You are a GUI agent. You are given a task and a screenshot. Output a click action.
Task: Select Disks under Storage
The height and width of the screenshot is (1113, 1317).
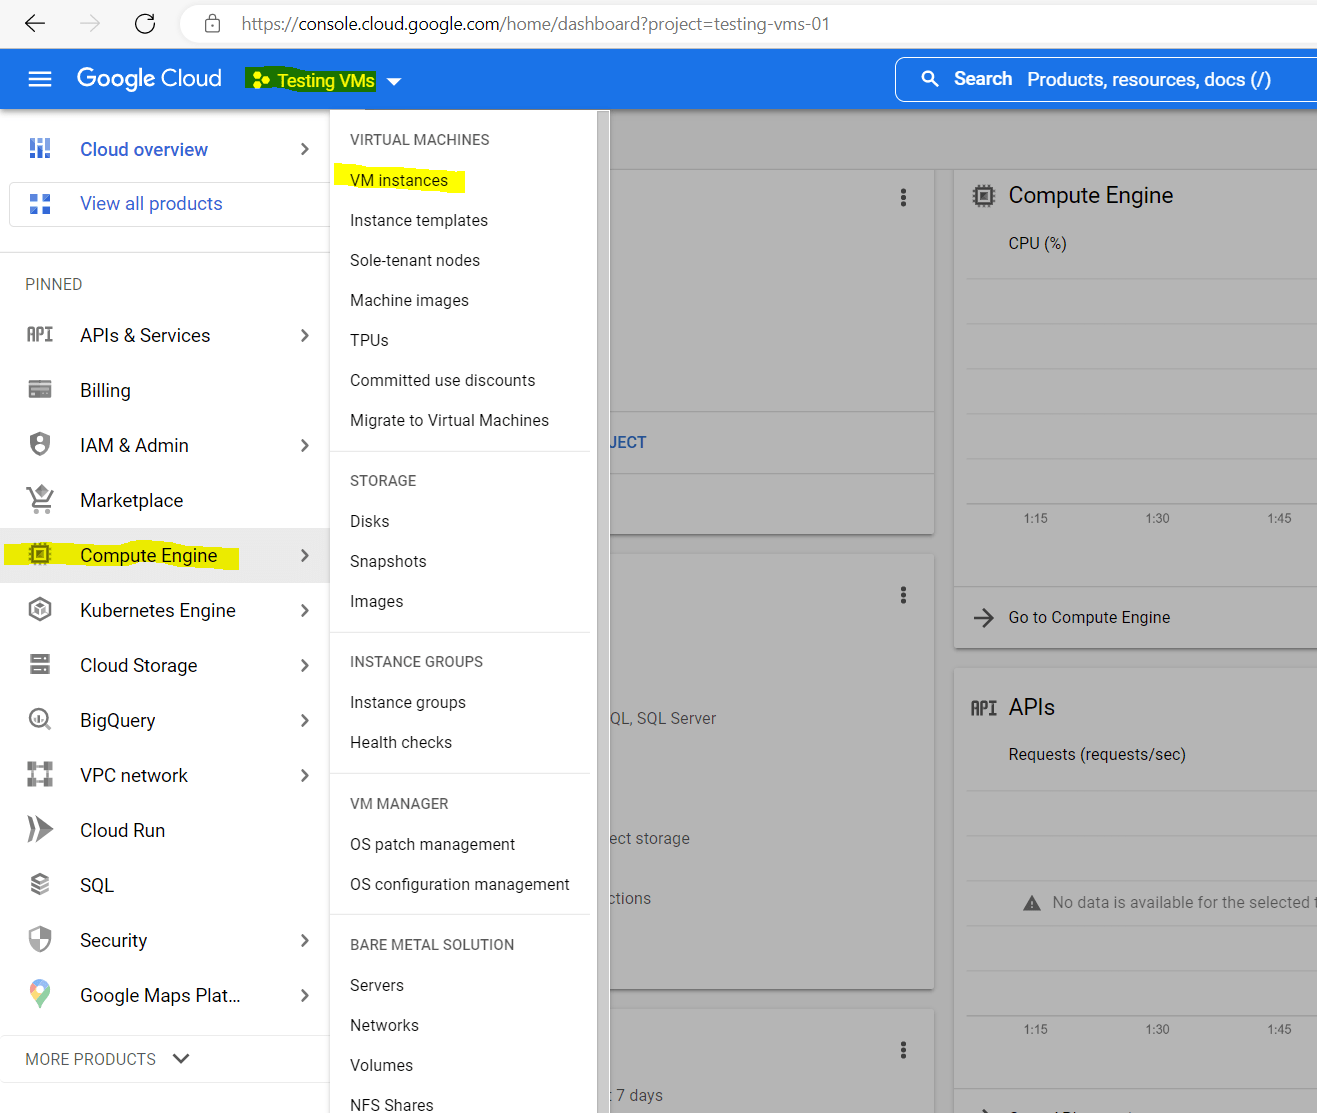(x=370, y=521)
